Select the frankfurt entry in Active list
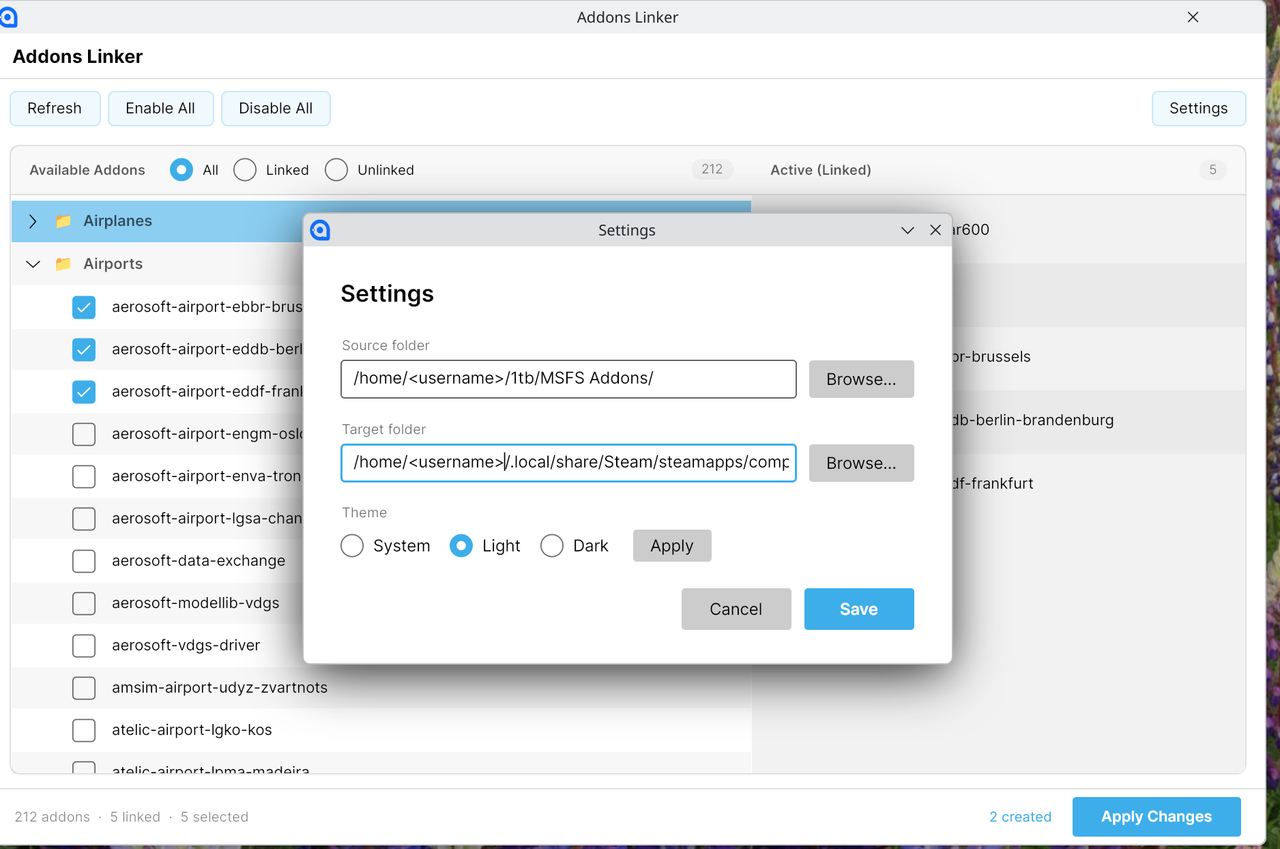The width and height of the screenshot is (1280, 849). tap(993, 483)
